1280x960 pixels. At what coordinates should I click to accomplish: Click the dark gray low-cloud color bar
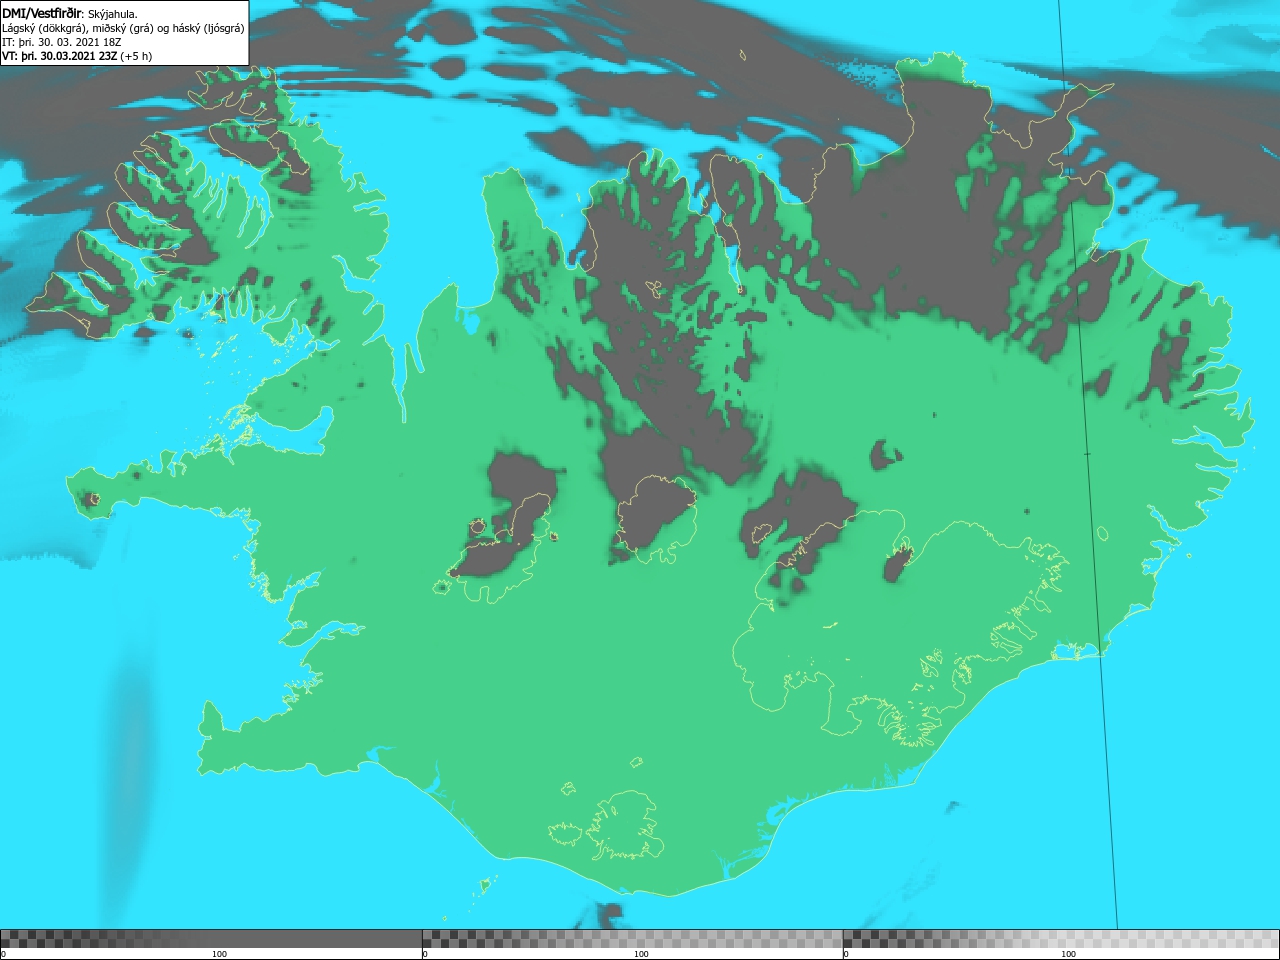[211, 939]
